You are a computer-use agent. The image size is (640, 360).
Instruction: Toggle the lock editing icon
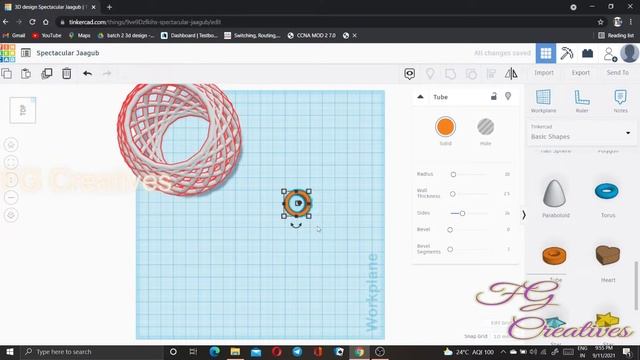tap(493, 96)
